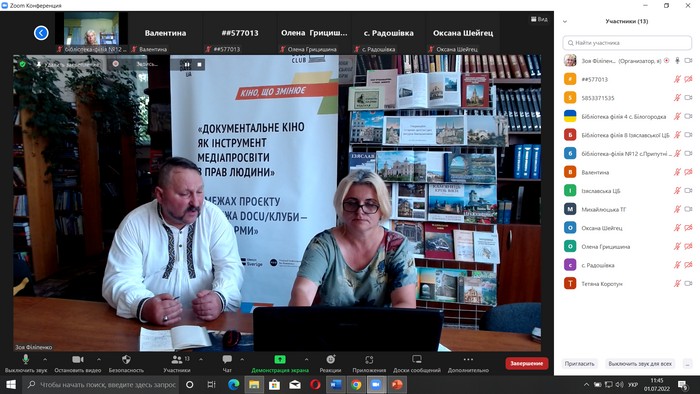
Task: Open Participants icon in bottom toolbar
Action: tap(177, 359)
